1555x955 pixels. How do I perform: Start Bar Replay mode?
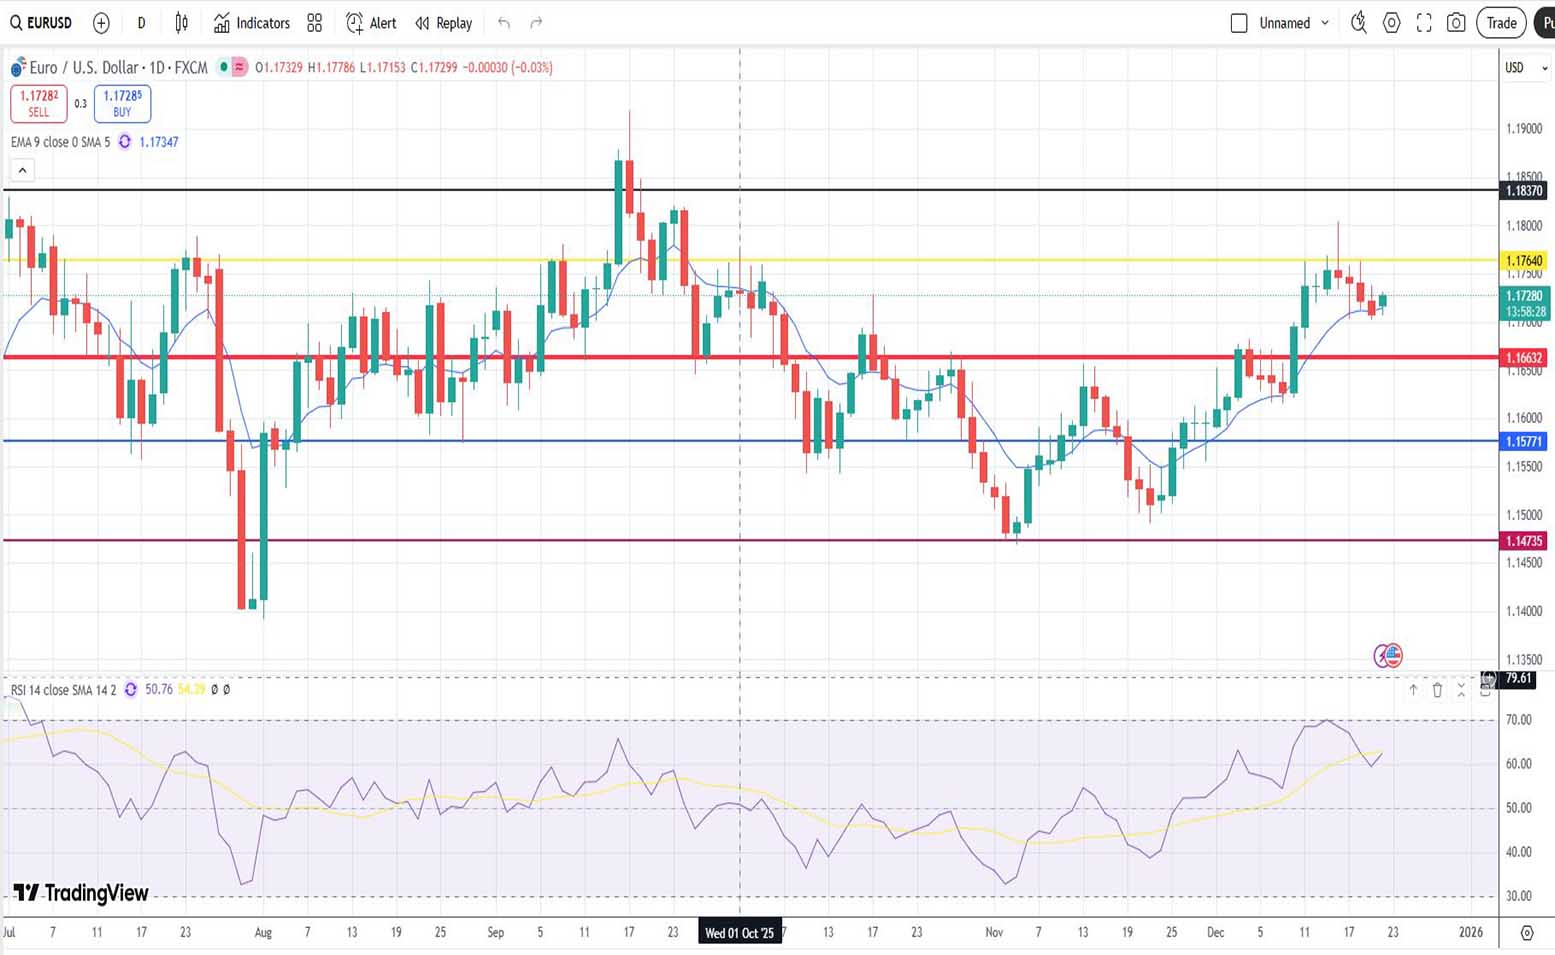point(443,23)
